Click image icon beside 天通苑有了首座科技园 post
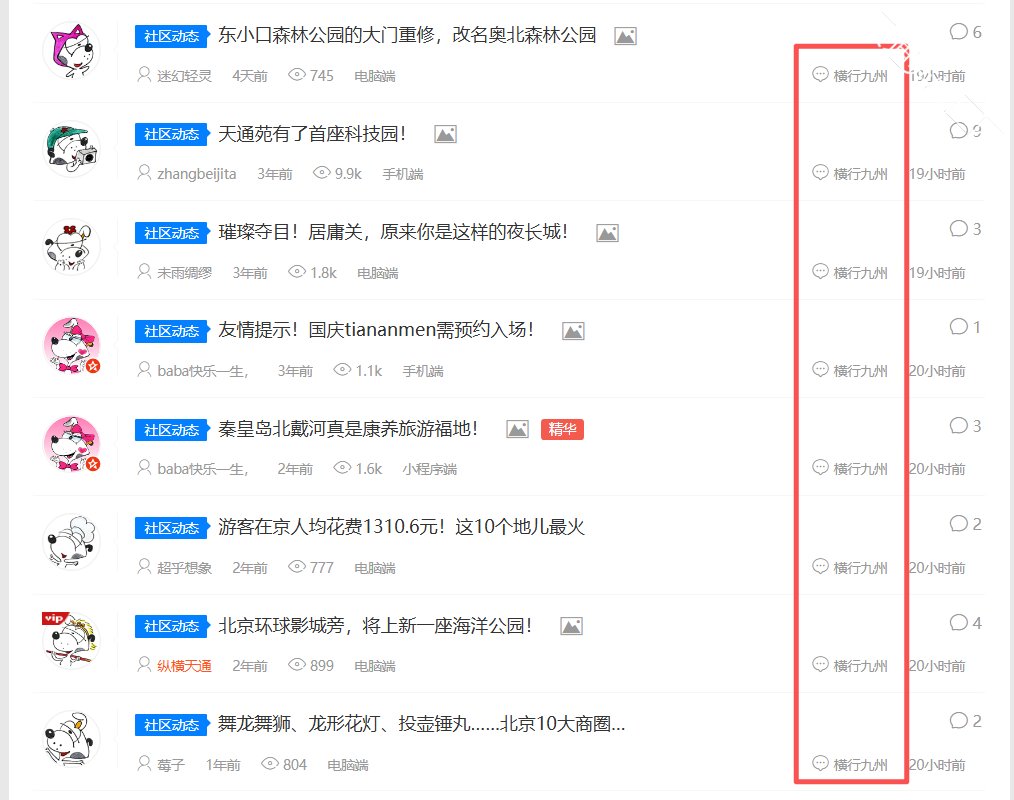Screen dimensions: 1014x800 coord(445,134)
